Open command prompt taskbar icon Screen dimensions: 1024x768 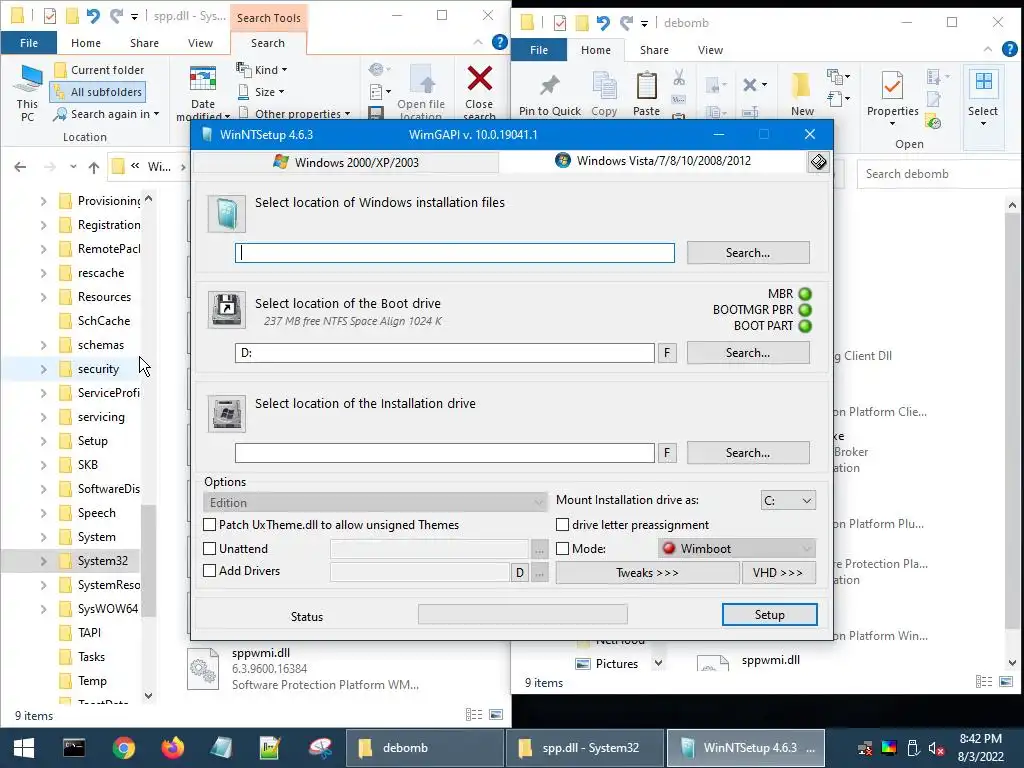(74, 748)
